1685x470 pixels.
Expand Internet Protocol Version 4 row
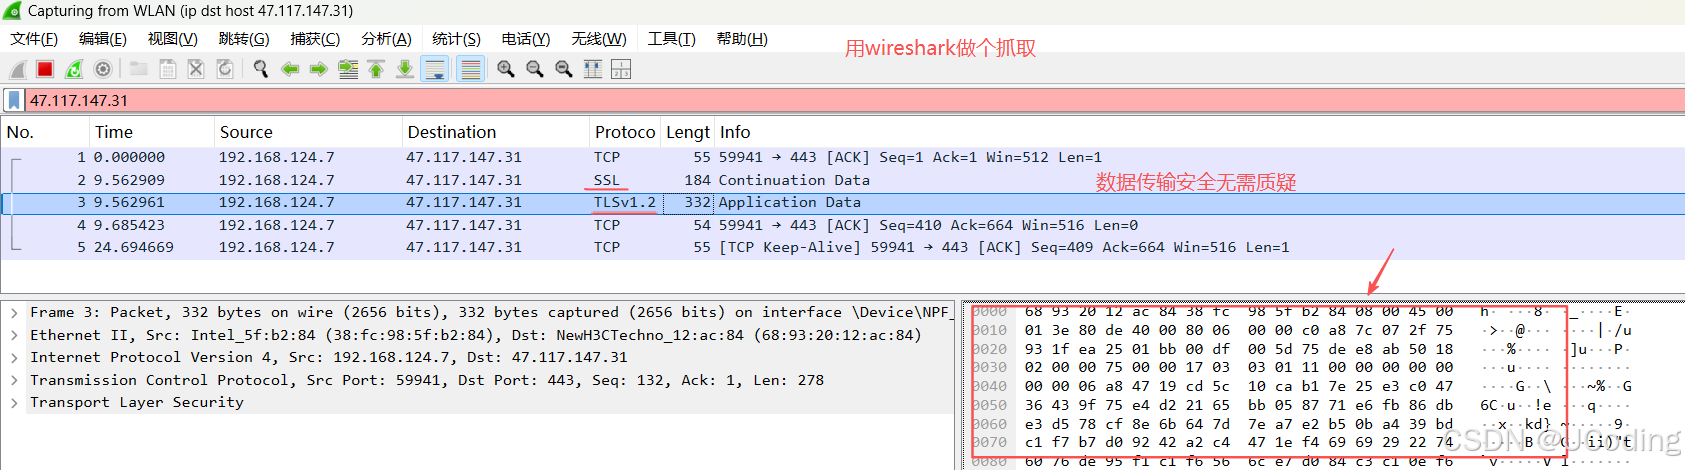coord(14,358)
